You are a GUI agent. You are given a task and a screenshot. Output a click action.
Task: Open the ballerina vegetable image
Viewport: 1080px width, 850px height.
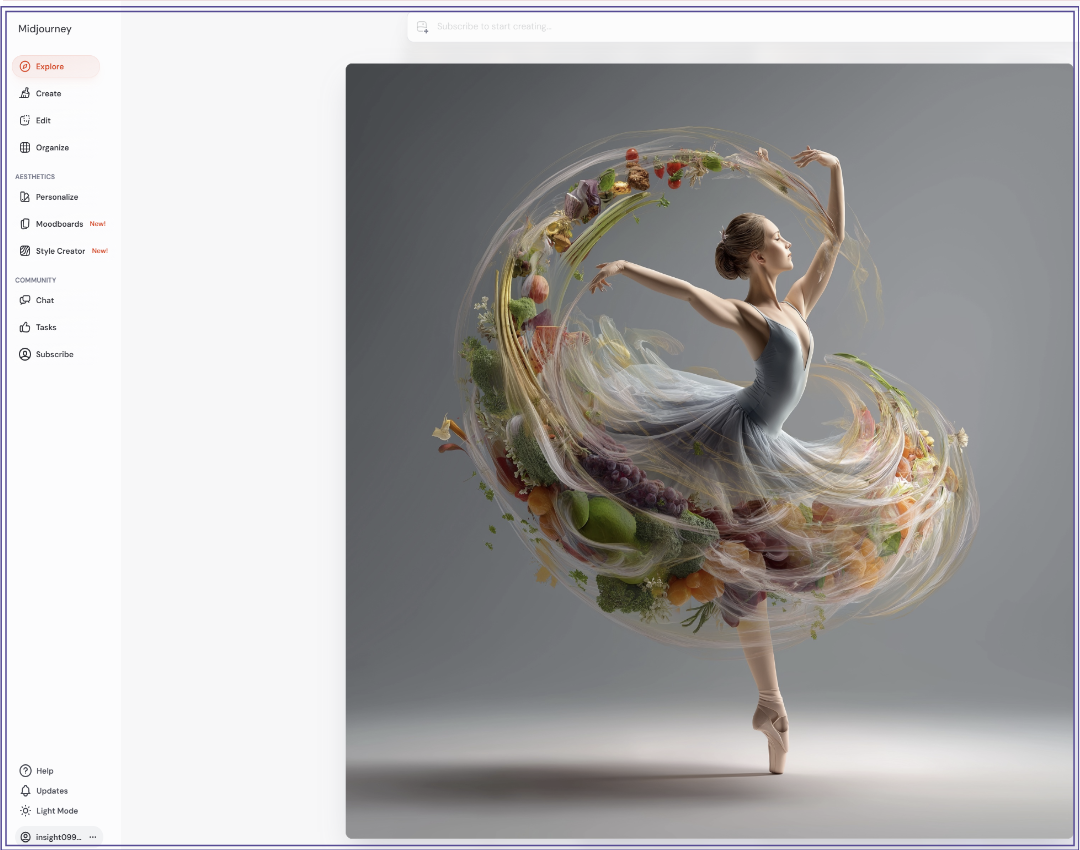[709, 451]
